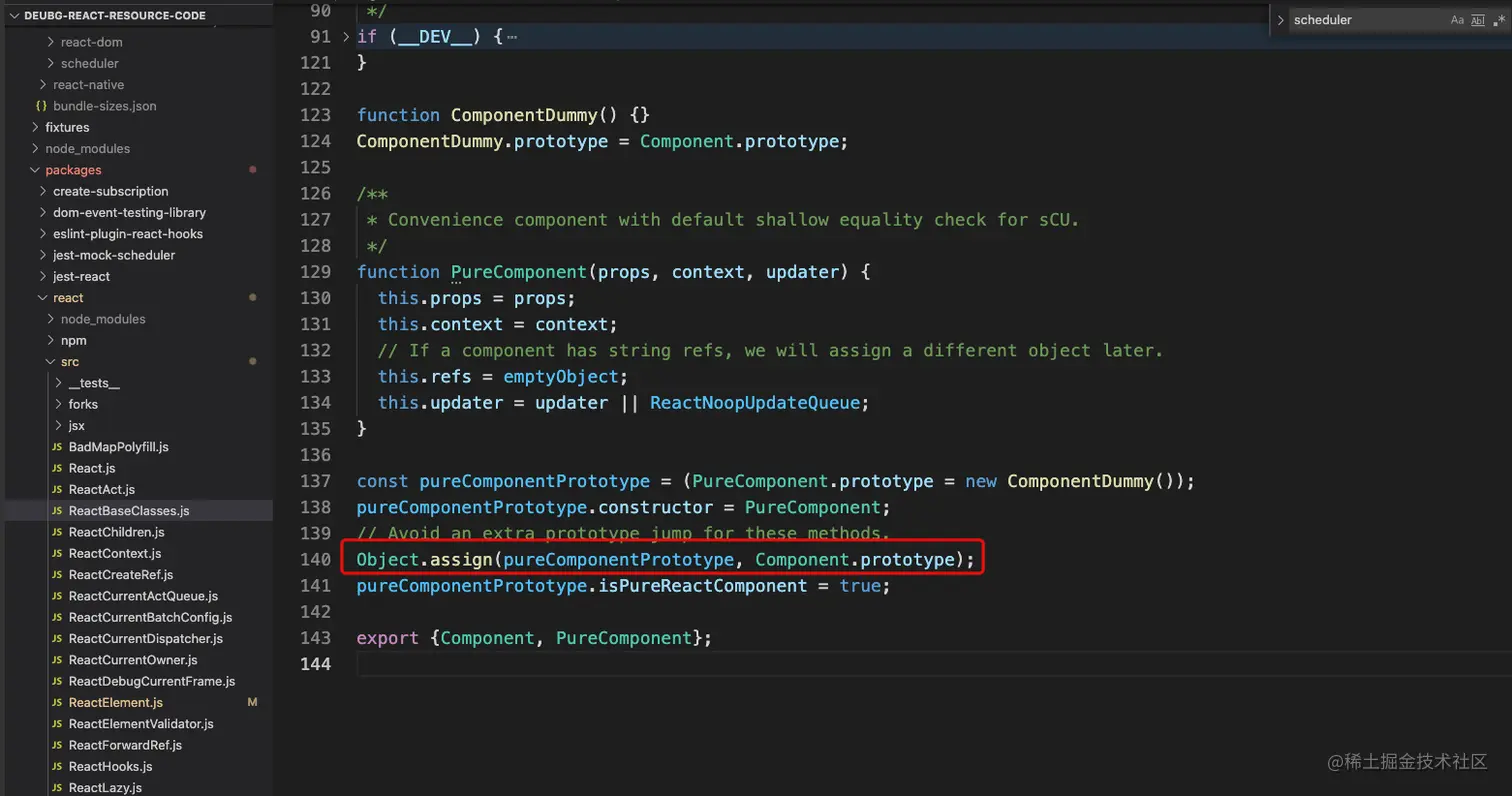The height and width of the screenshot is (796, 1512).
Task: Click 'const' keyword on line 137
Action: [x=383, y=481]
